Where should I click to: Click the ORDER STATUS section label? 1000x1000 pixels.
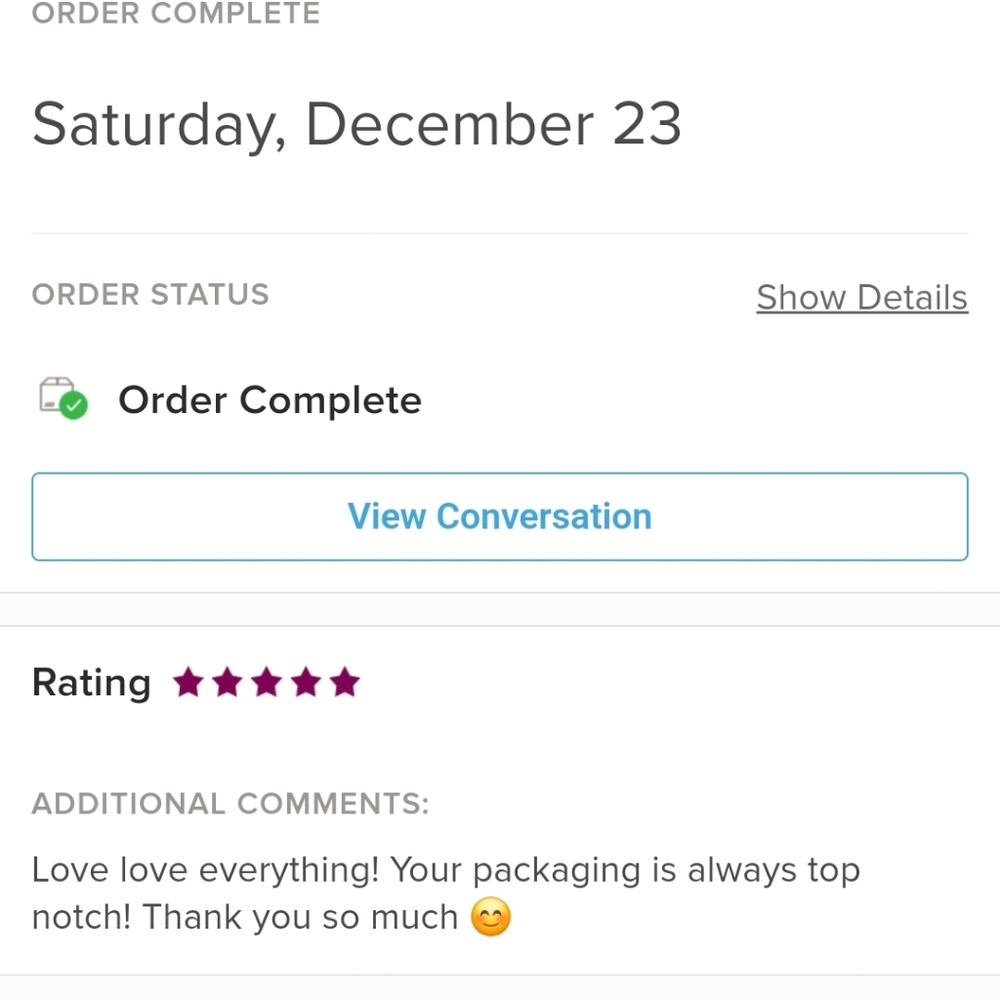[150, 294]
